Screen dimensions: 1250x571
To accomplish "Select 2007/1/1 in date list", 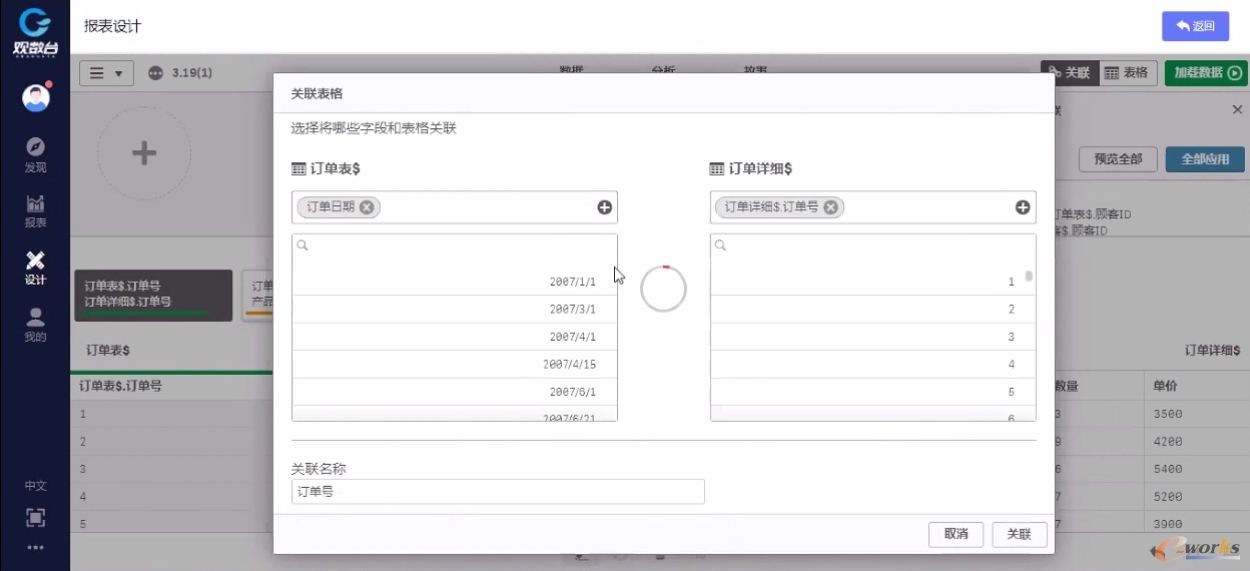I will point(455,282).
